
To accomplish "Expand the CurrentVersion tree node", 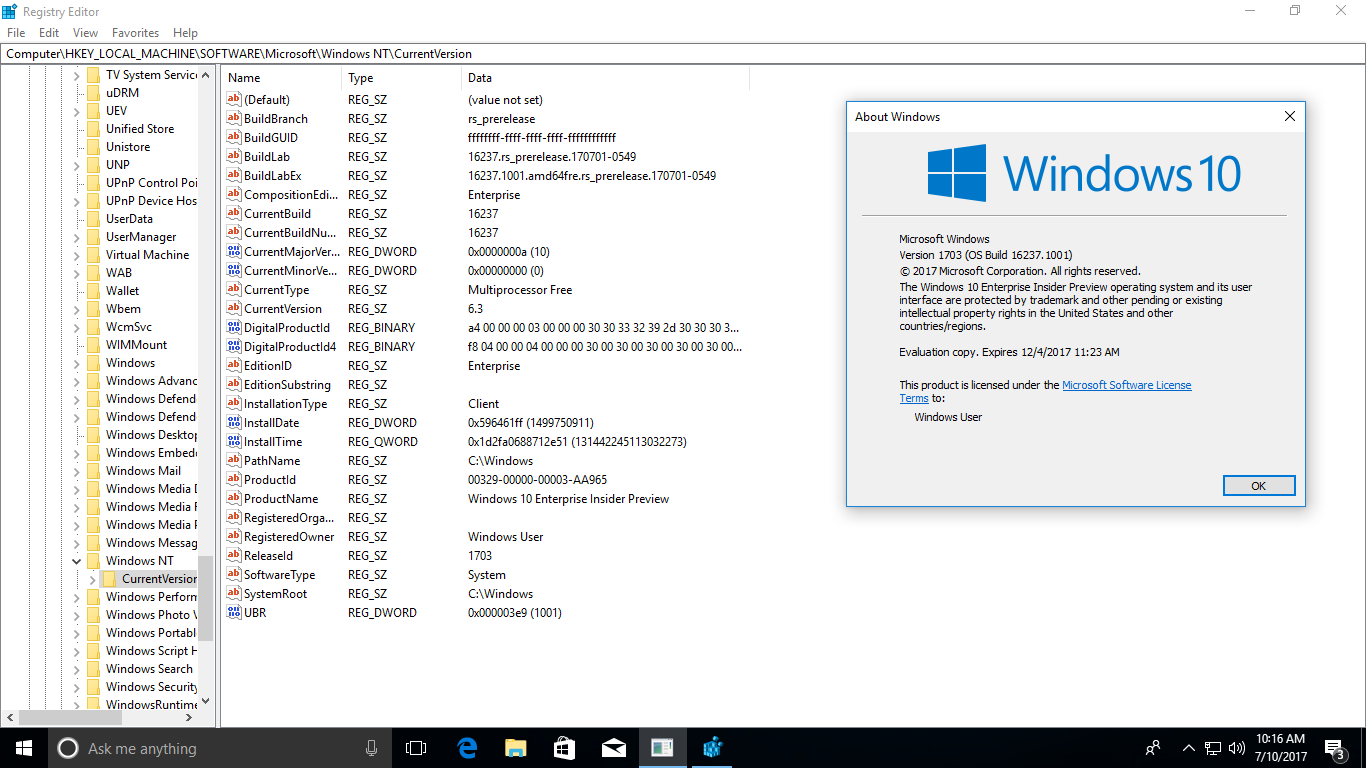I will pos(92,579).
